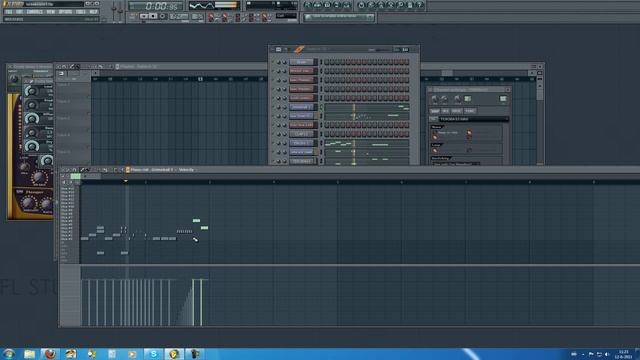Open the HELP menu
Image resolution: width=640 pixels, height=360 pixels.
[x=93, y=12]
